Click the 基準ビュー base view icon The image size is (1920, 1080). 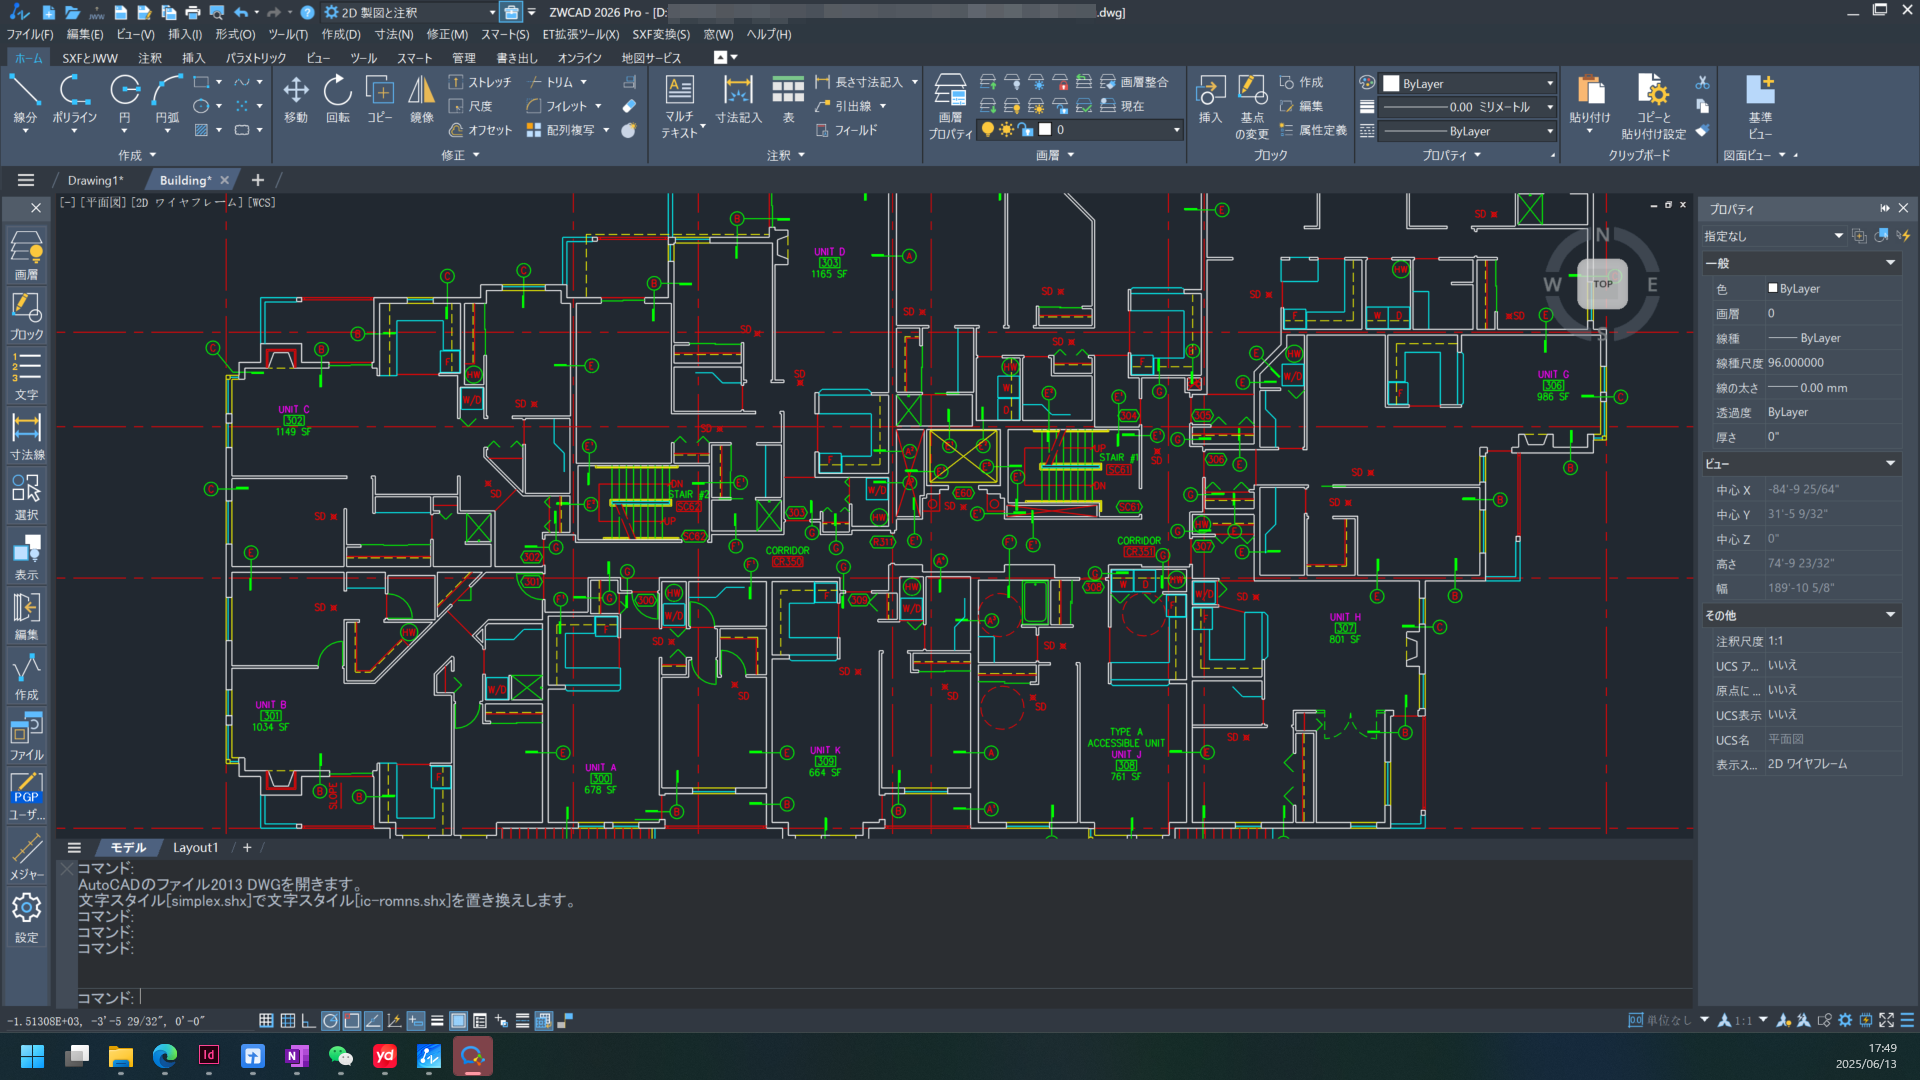pos(1760,106)
